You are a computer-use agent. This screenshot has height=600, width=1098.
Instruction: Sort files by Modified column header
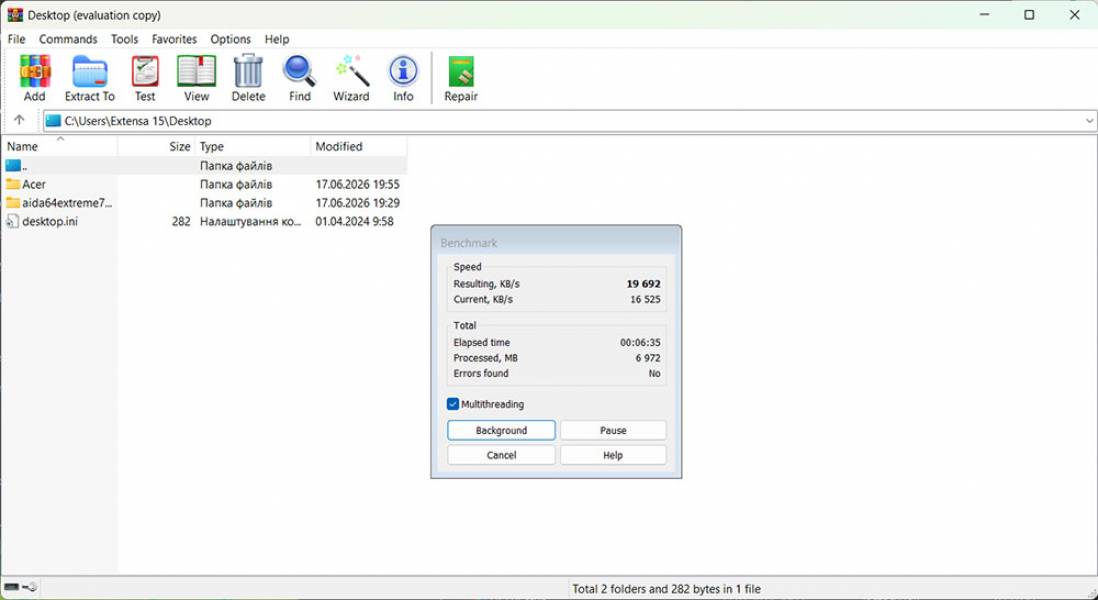click(359, 146)
